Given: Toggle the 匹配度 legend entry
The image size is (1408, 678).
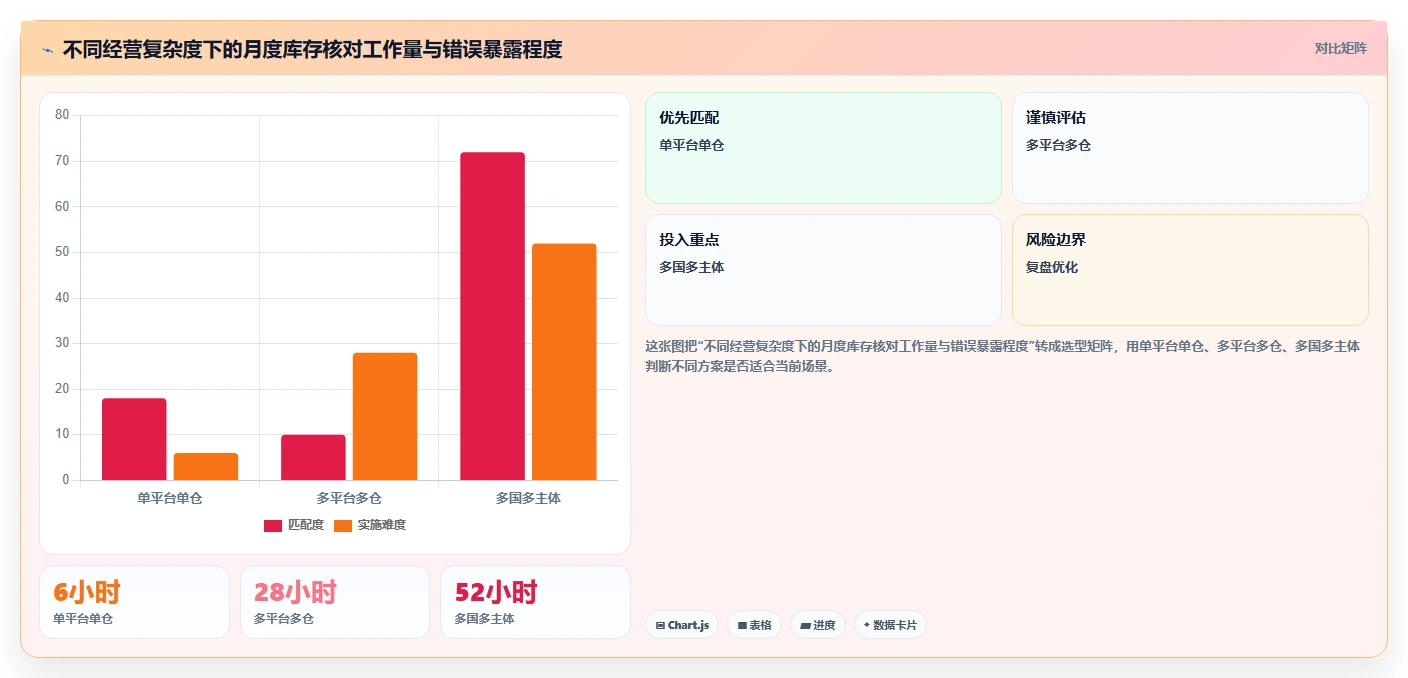Looking at the screenshot, I should tap(293, 525).
